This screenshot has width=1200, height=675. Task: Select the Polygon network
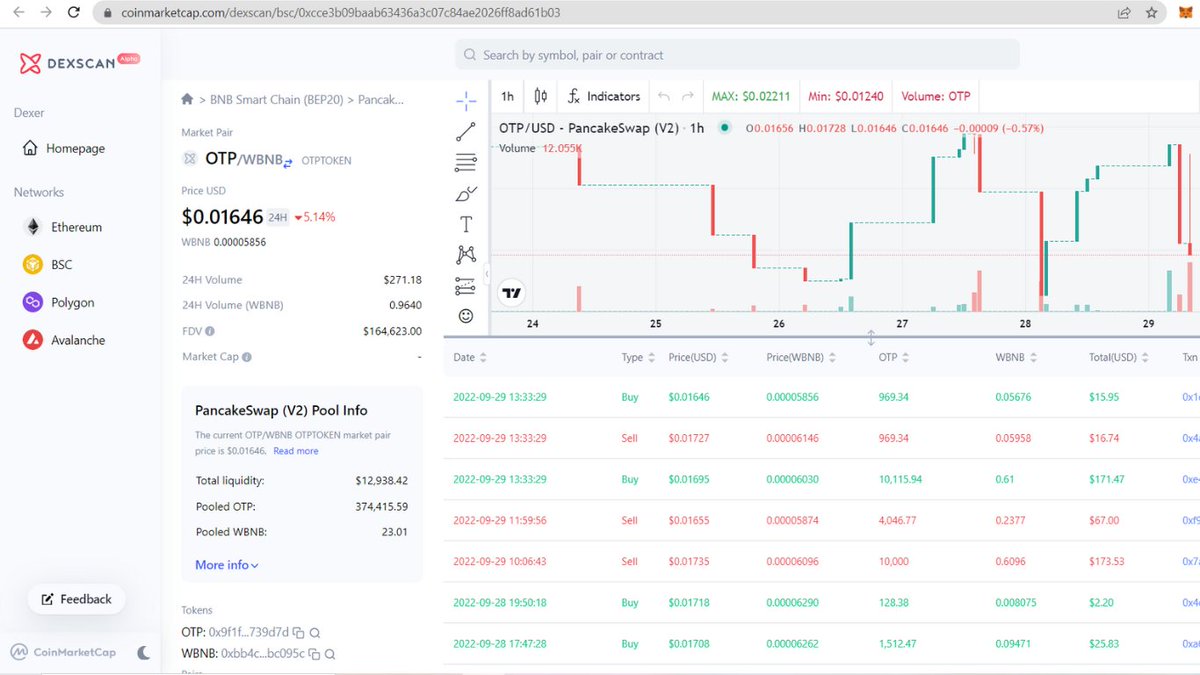(x=60, y=302)
